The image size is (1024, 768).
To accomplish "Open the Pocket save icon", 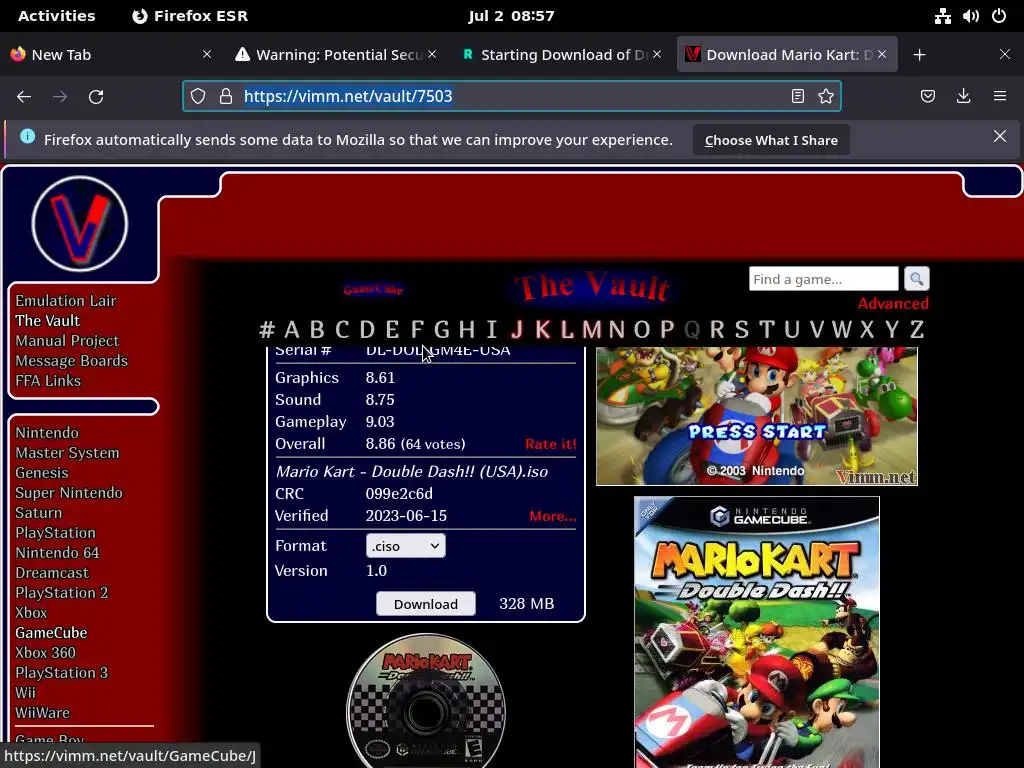I will tap(928, 97).
